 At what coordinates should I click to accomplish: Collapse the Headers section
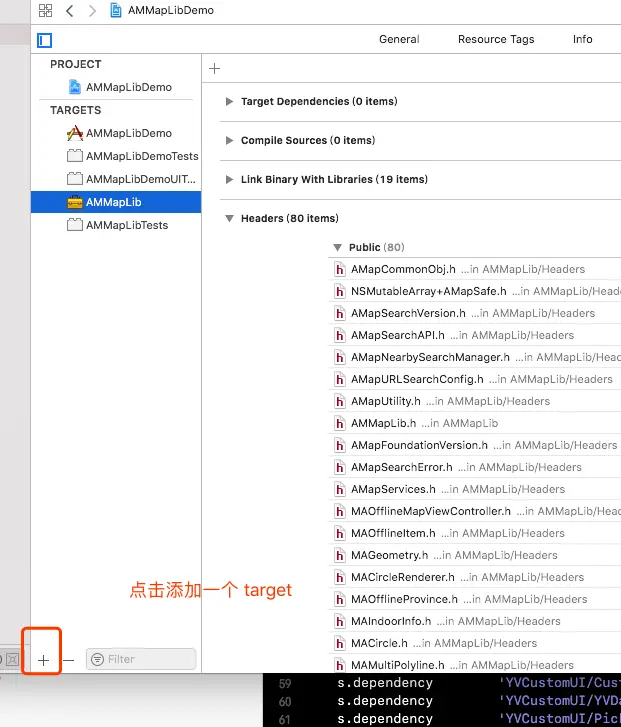[x=229, y=218]
